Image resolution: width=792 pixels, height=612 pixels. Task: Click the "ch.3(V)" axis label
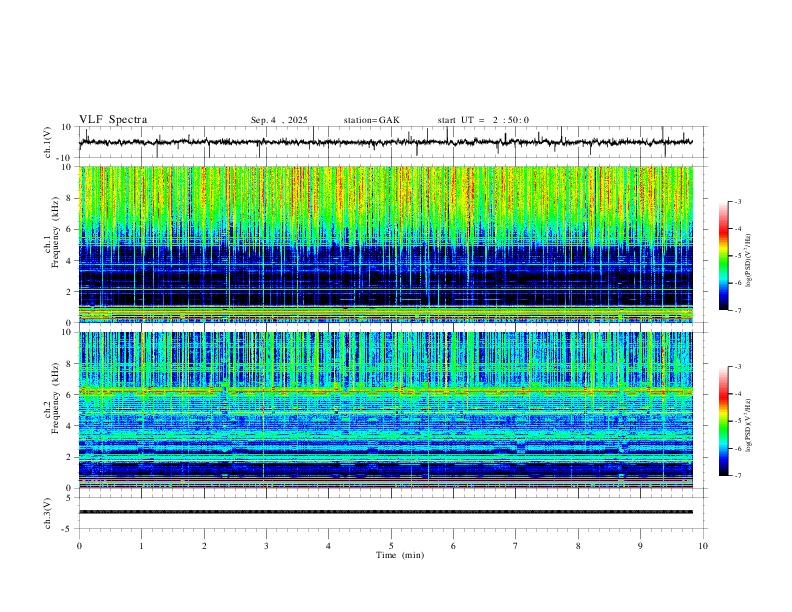pos(48,513)
